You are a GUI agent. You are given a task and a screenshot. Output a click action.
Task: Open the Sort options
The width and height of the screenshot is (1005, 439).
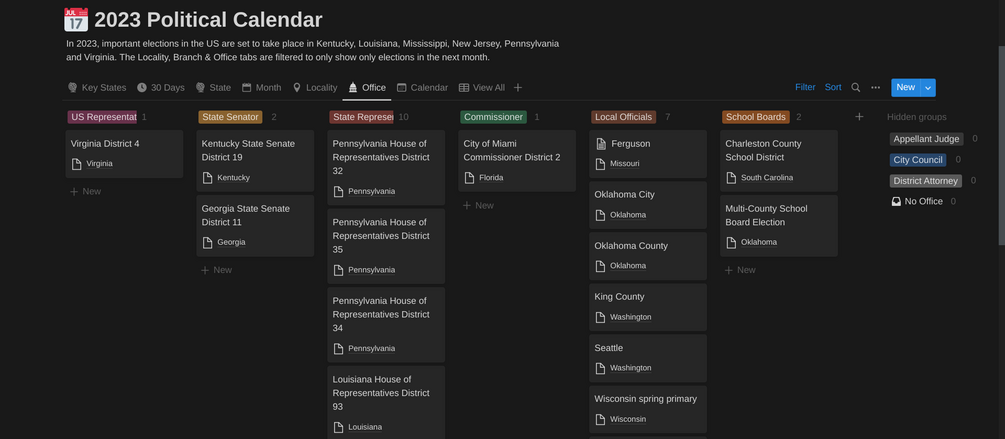pos(833,88)
